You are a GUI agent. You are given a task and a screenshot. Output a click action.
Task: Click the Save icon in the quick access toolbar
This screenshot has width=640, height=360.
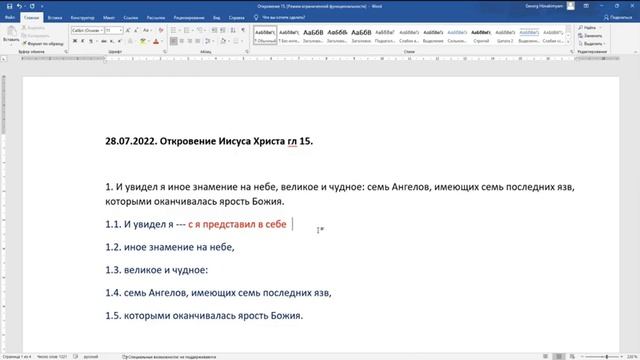(x=9, y=6)
